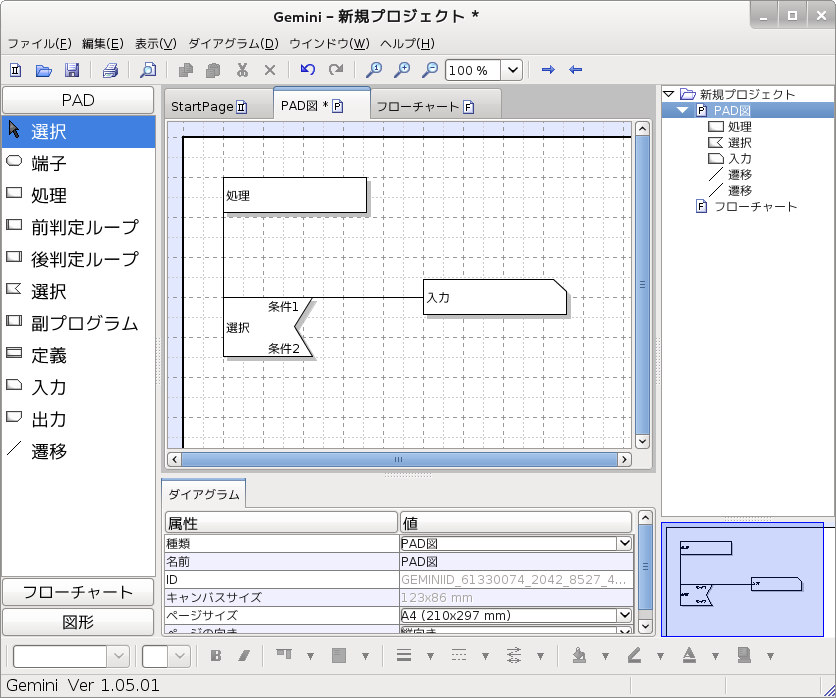Open the ダイアグラム menu
This screenshot has height=698, width=836.
234,44
